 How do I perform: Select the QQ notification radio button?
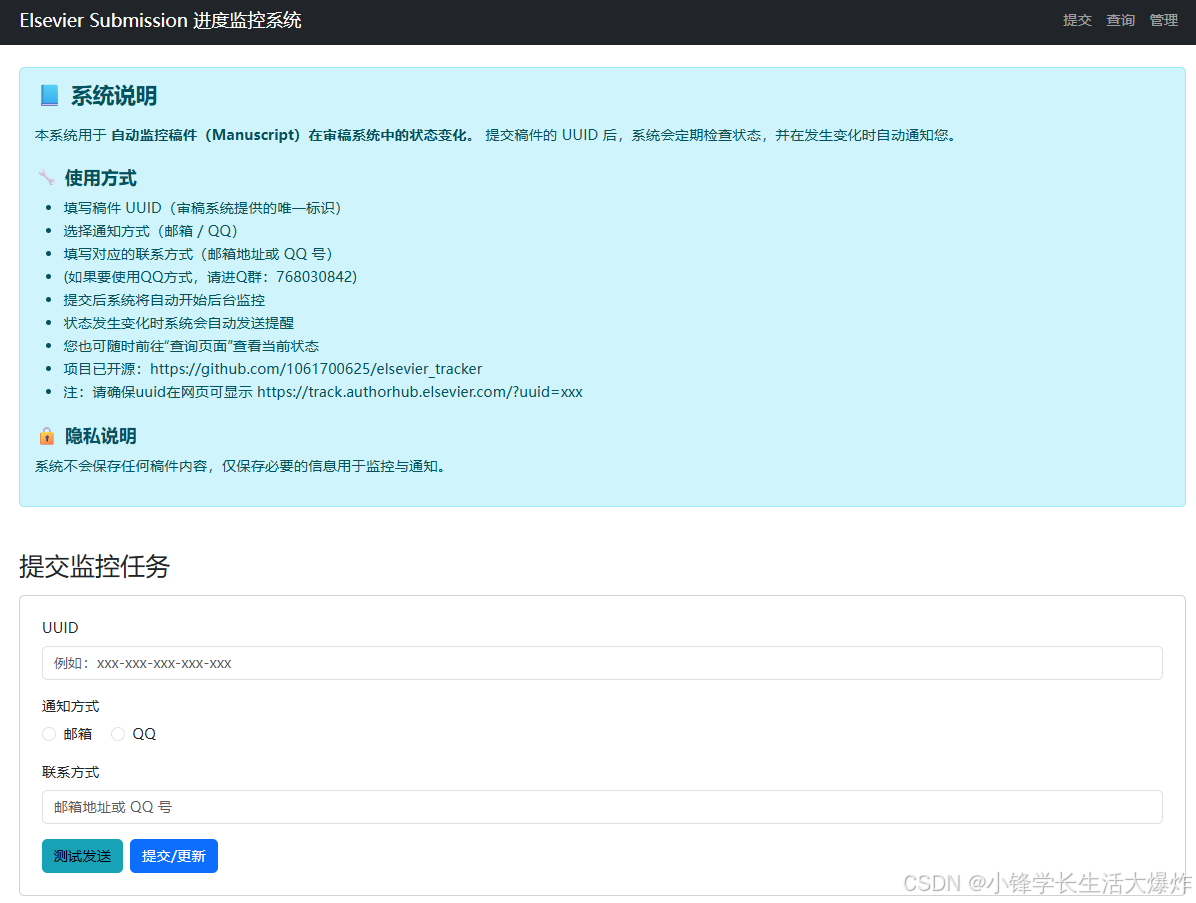(117, 734)
